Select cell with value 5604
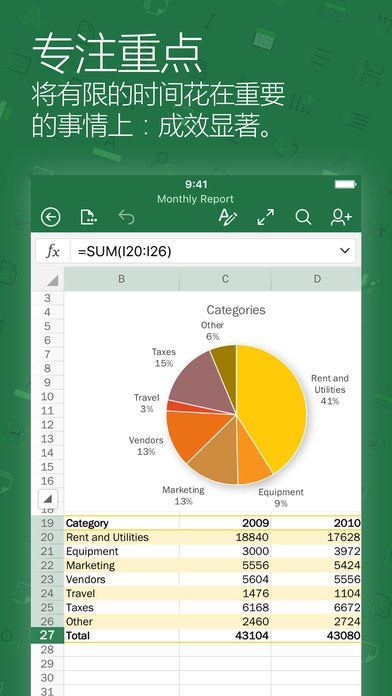Screen dimensions: 392x696 pos(225,579)
